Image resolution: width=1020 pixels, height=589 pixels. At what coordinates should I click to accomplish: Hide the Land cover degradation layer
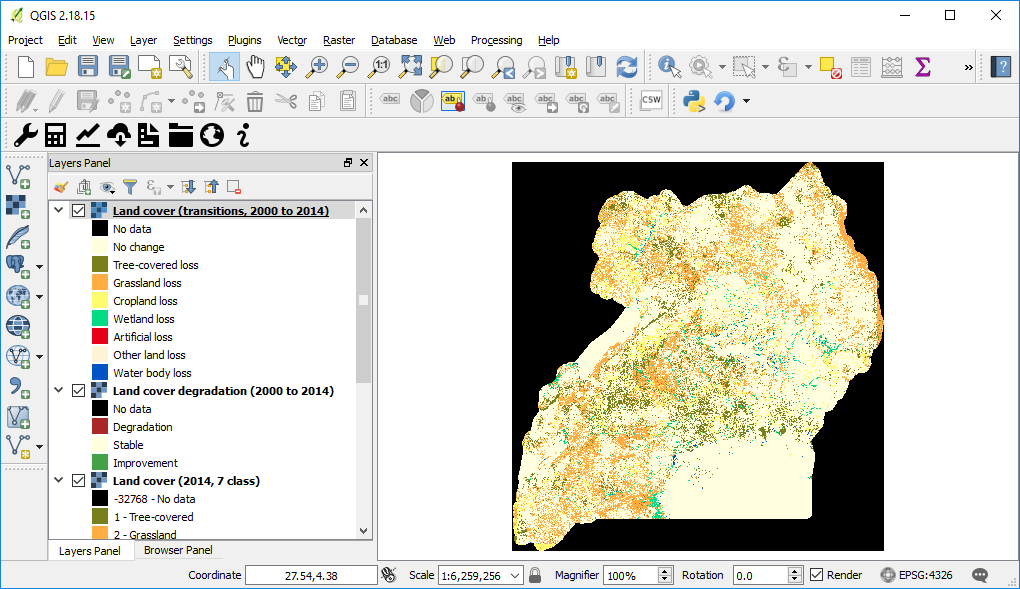[79, 391]
